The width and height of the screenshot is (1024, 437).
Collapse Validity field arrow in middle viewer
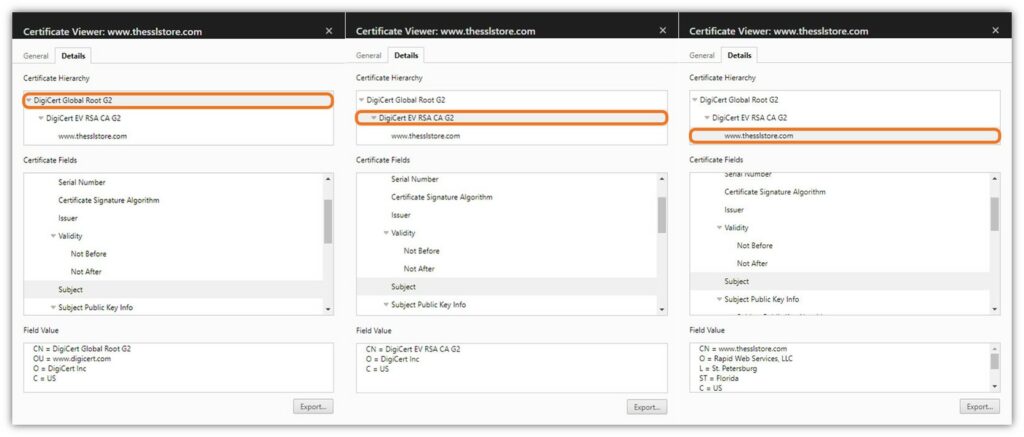387,233
